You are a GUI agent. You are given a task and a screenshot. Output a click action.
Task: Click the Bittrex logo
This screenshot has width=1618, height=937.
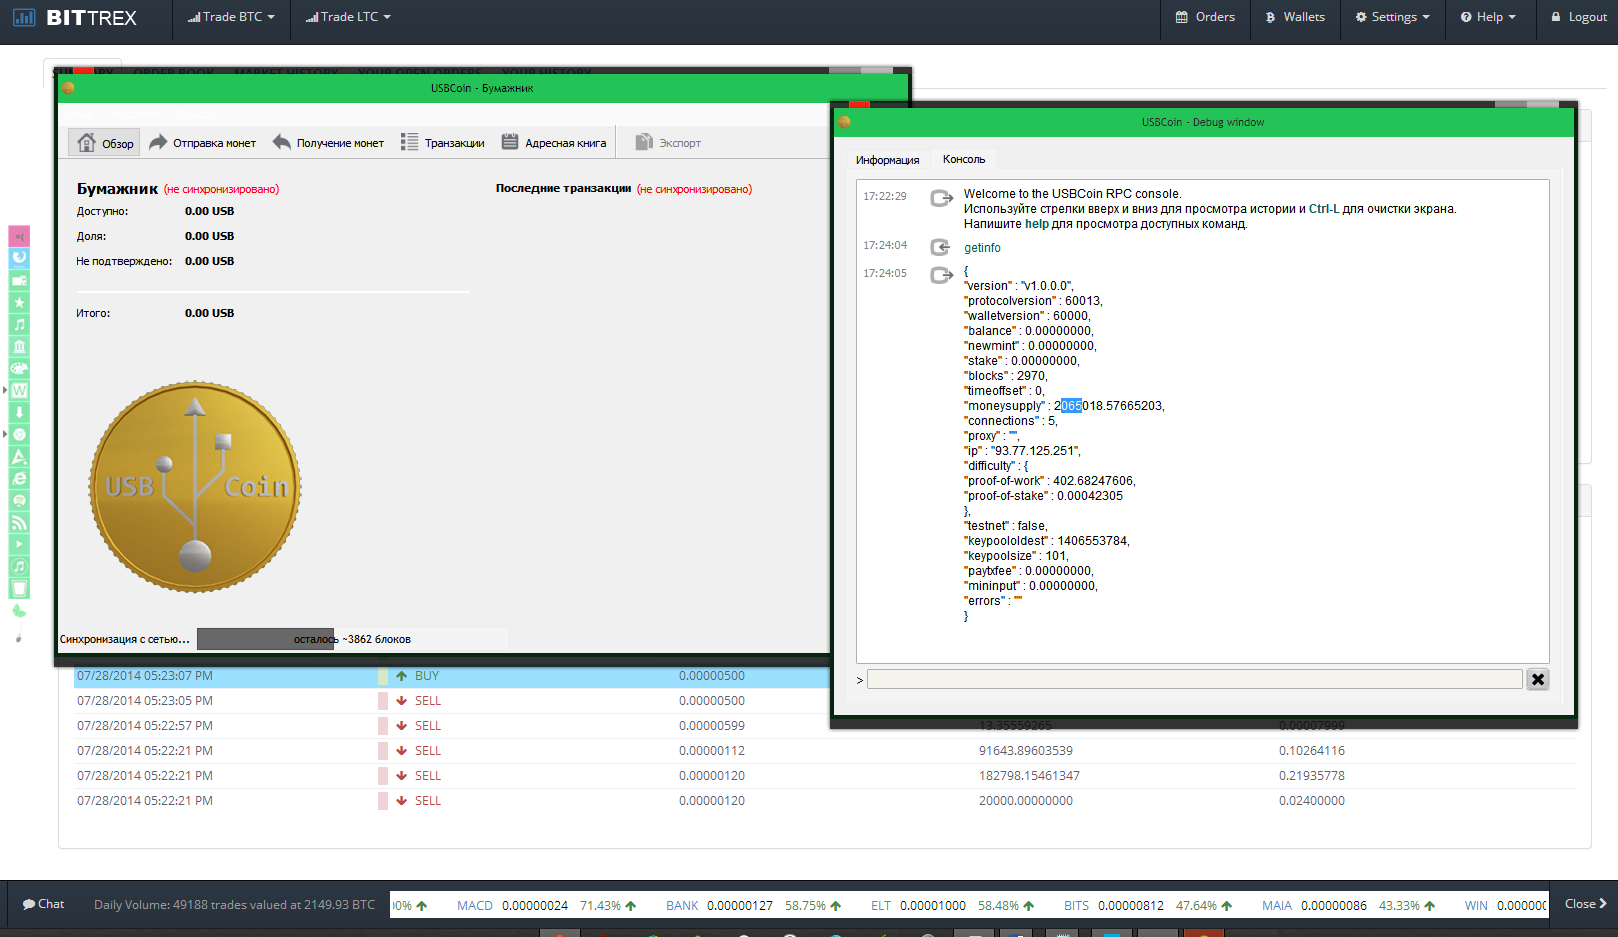click(x=74, y=17)
